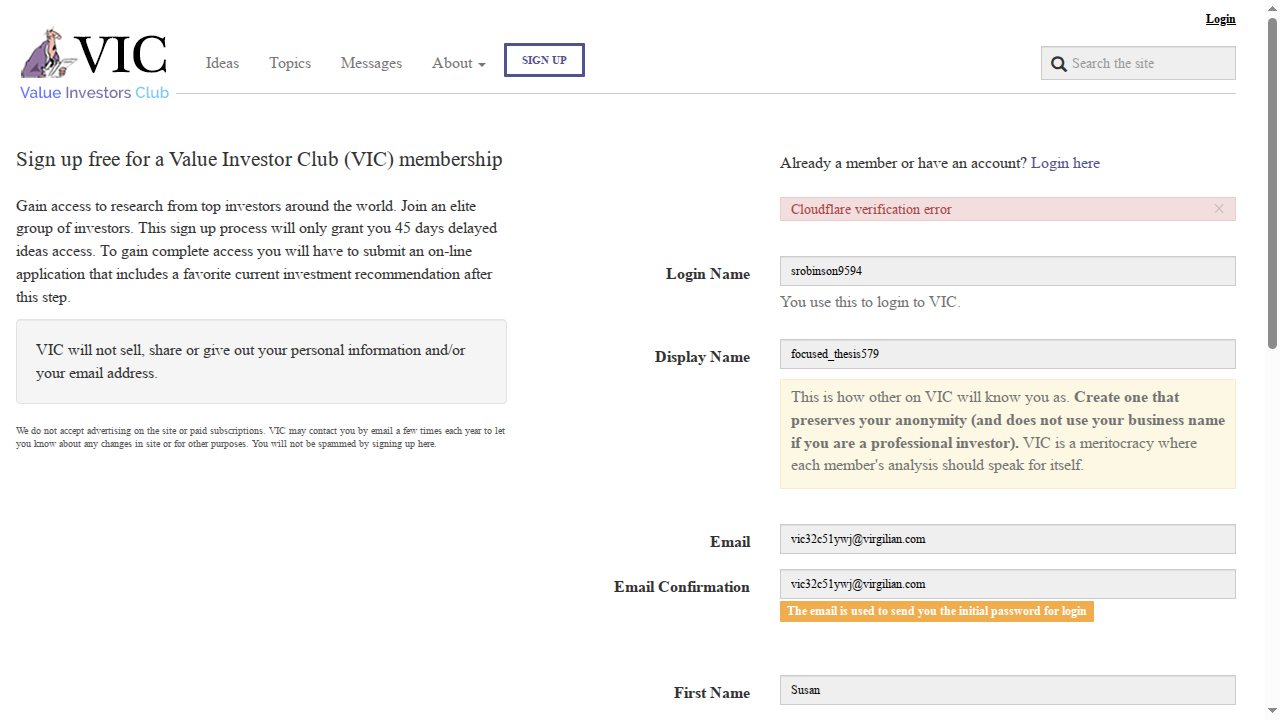Click the Login link at top right
Screen dimensions: 1280x720
pos(1220,19)
